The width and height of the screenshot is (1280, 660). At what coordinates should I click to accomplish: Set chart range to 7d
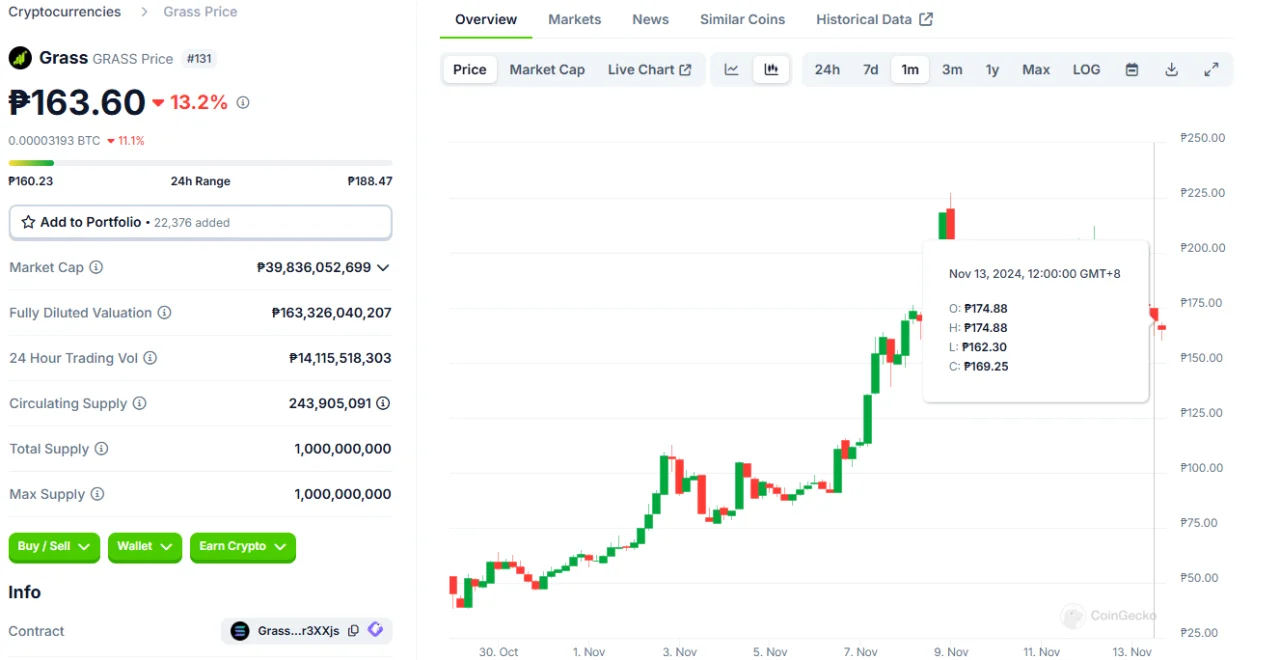pos(871,70)
